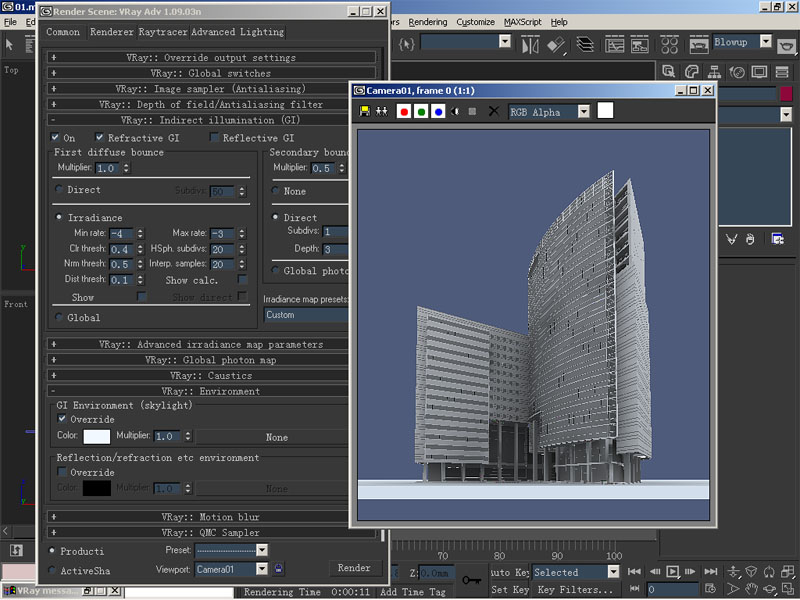Switch to the Raytracer tab
The width and height of the screenshot is (800, 600).
click(163, 32)
